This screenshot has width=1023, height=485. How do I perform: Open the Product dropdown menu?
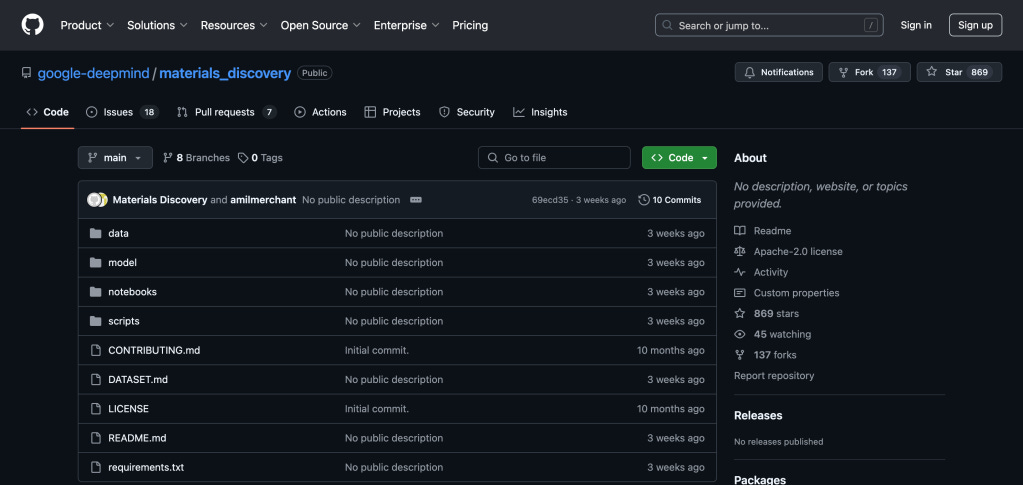[87, 25]
